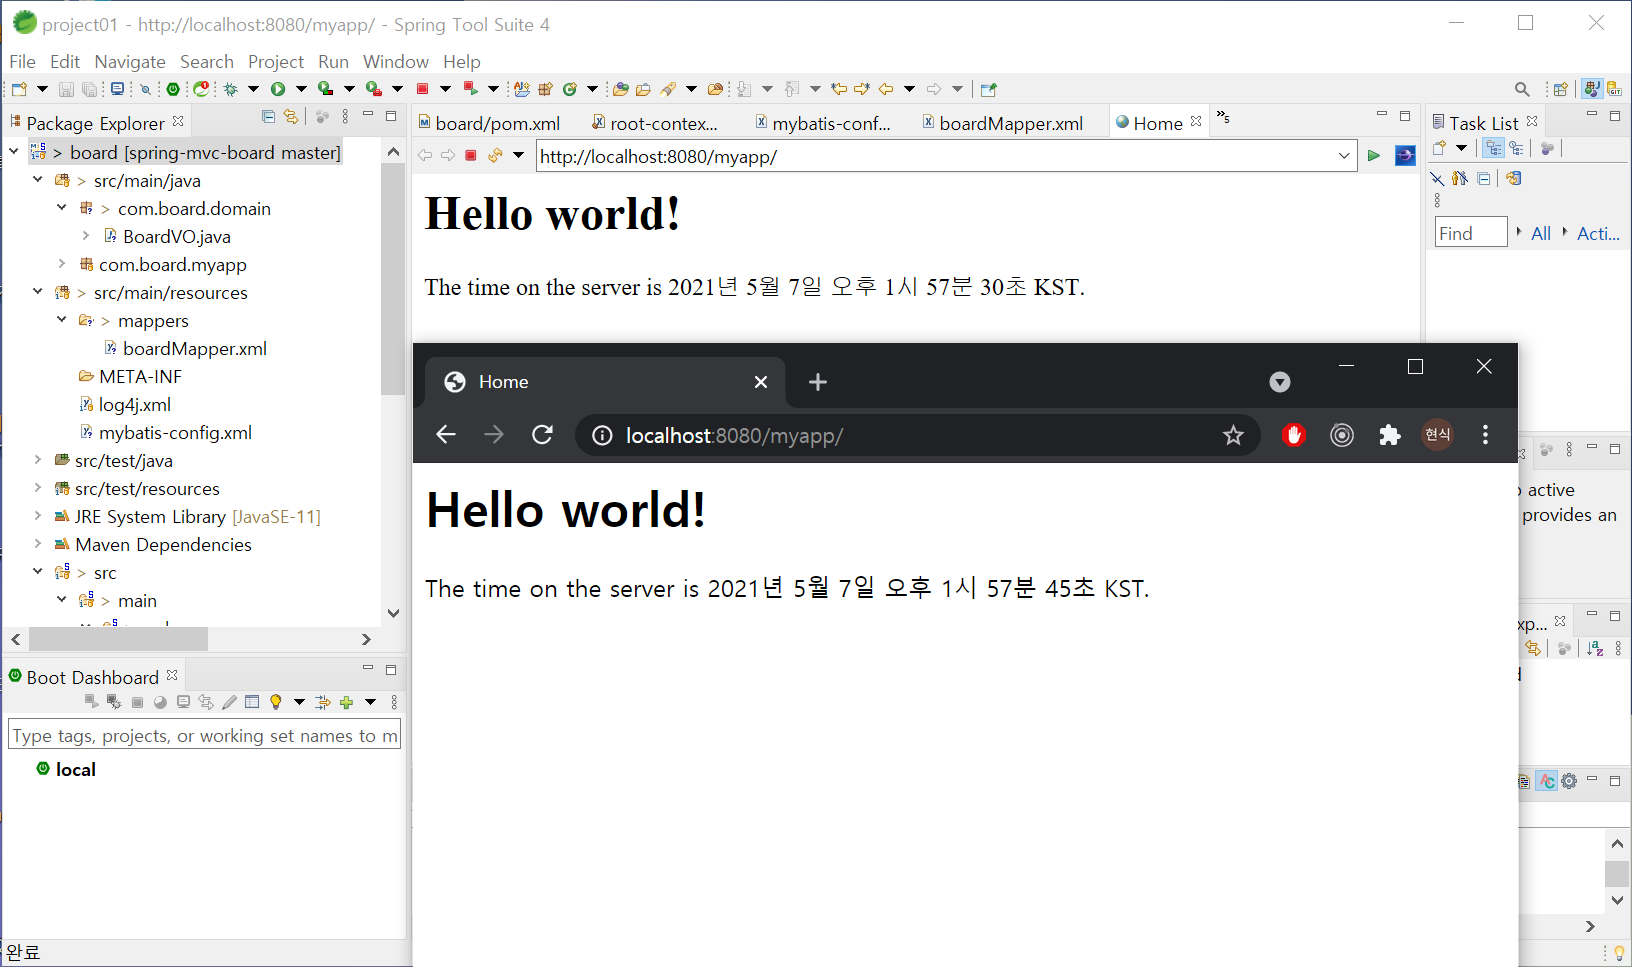This screenshot has width=1632, height=967.
Task: Collapse src/main/java folder
Action: [38, 180]
